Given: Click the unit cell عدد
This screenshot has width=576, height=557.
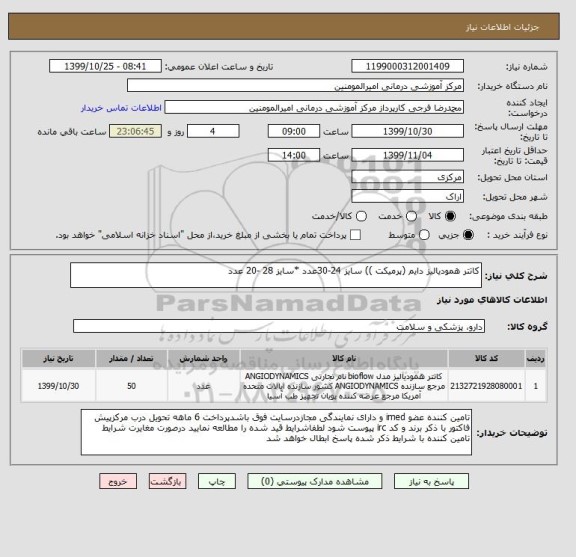Looking at the screenshot, I should (204, 386).
